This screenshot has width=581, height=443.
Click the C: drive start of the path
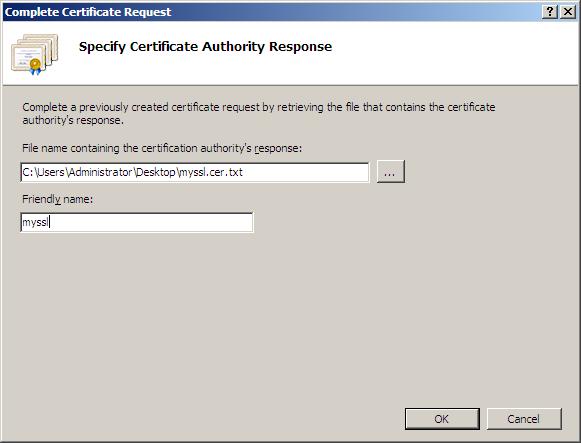click(28, 172)
